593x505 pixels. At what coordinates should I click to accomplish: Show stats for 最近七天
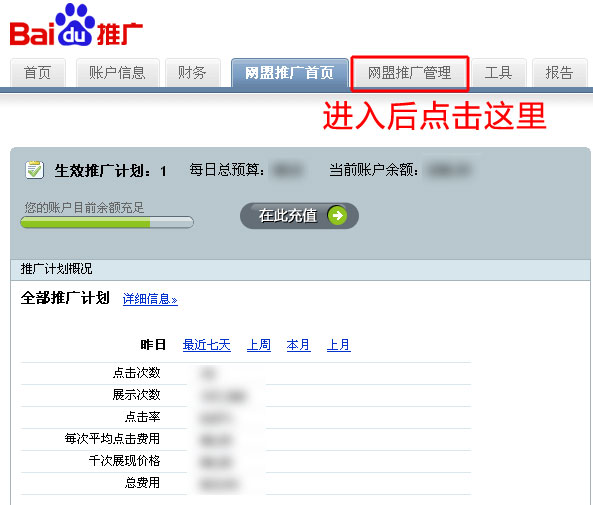[206, 345]
